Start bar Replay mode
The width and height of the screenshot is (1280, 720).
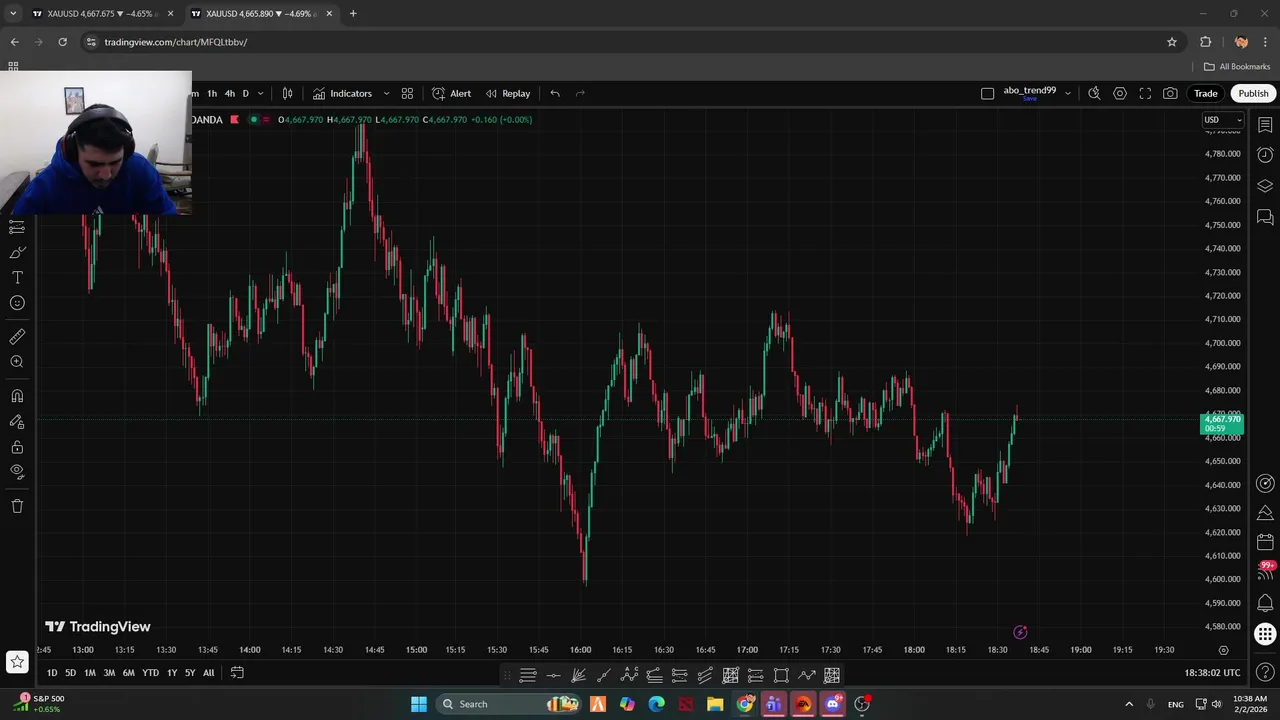point(508,93)
